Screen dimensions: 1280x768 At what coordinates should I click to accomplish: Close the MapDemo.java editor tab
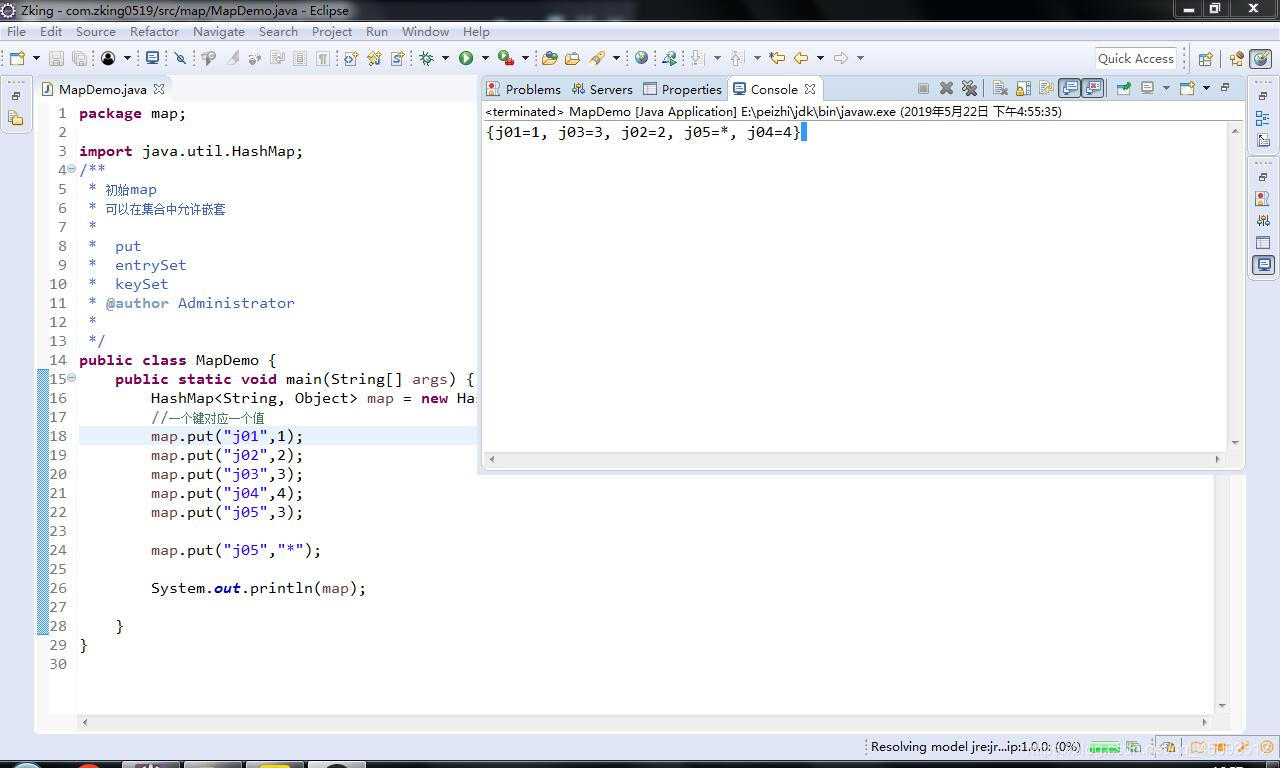tap(158, 89)
